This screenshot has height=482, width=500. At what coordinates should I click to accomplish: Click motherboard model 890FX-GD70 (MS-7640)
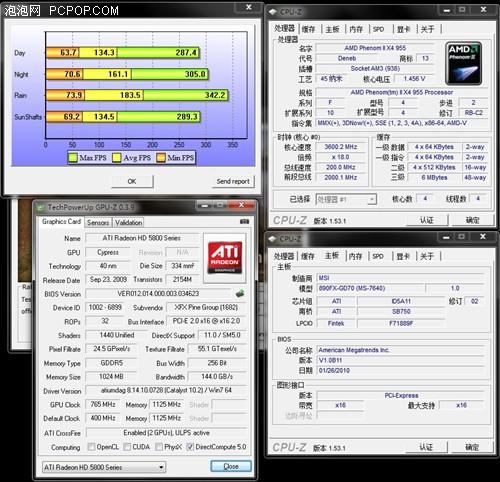352,288
